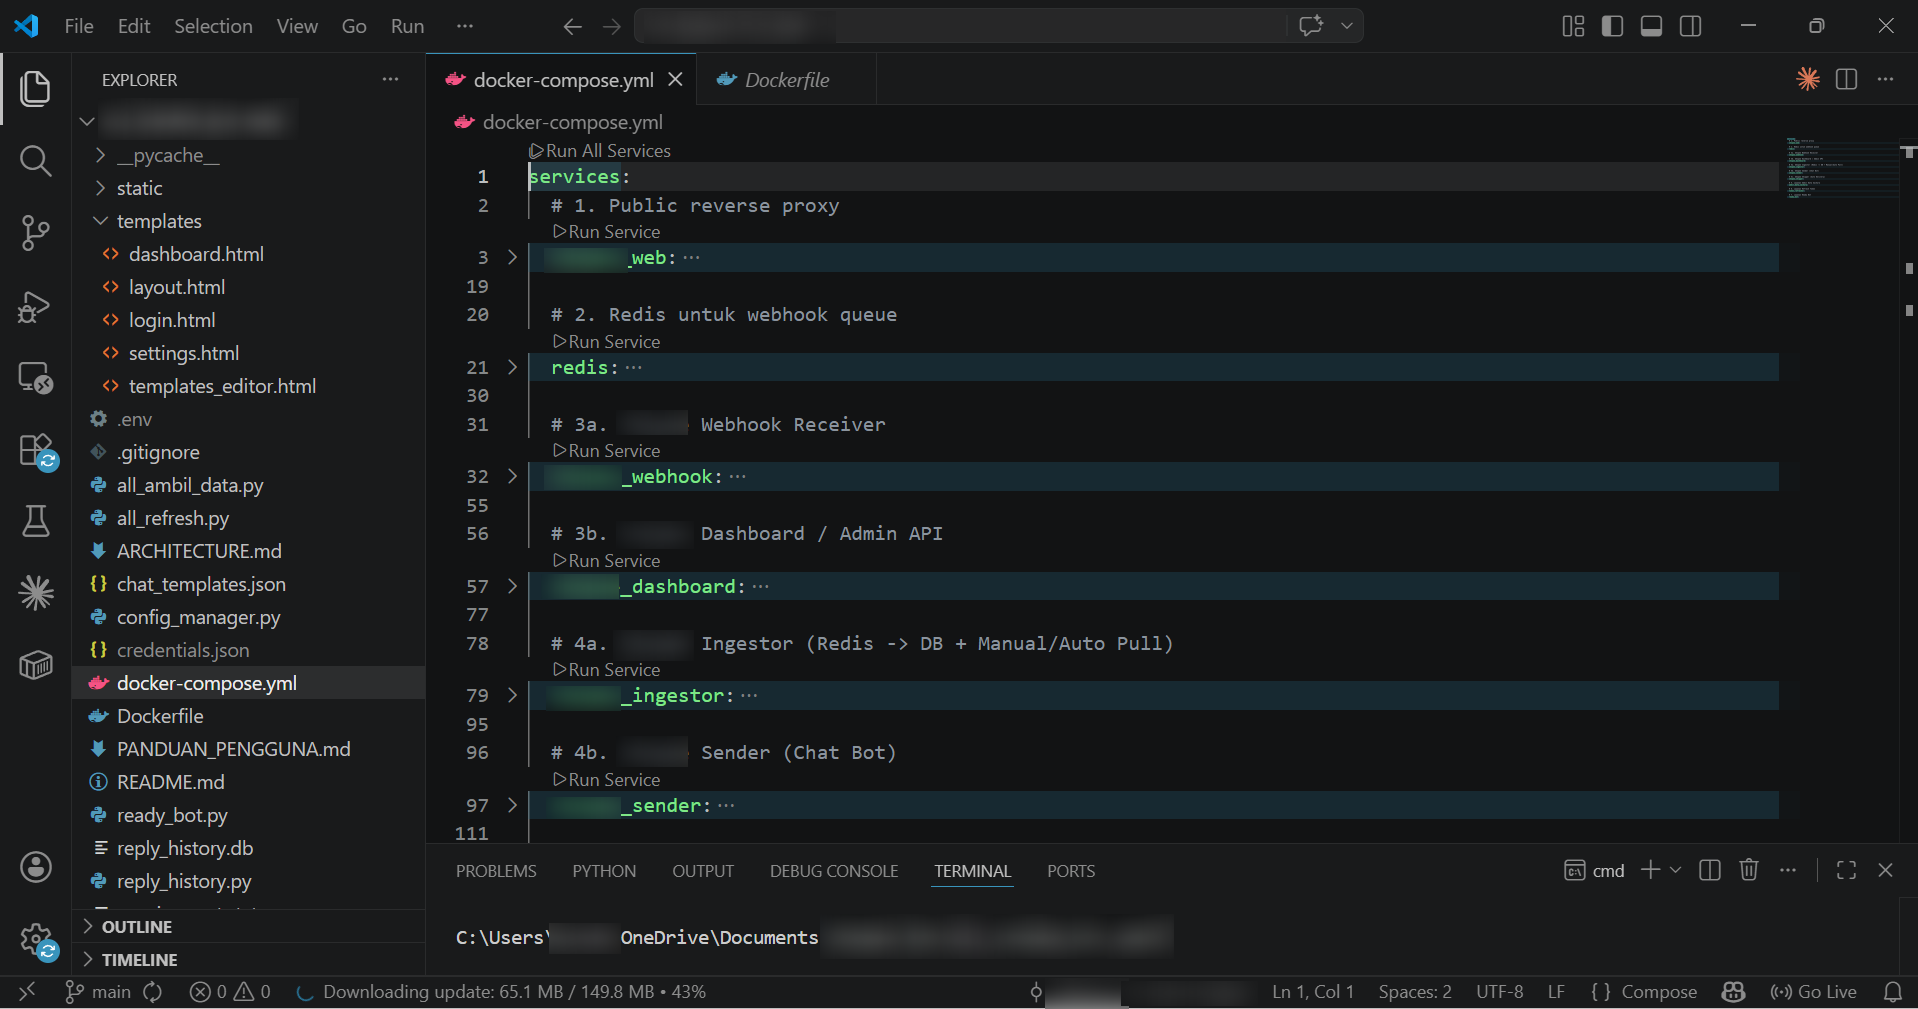Kill the terminal with trash icon
1918x1009 pixels.
(1749, 870)
